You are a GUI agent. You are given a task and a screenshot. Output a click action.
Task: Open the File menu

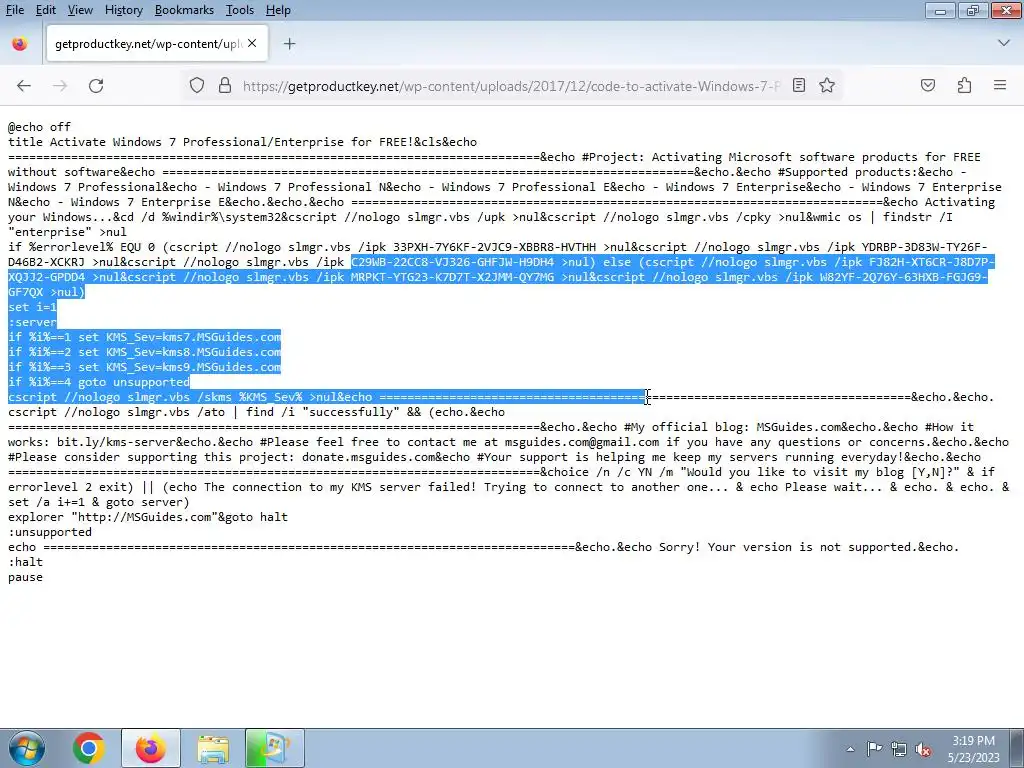coord(14,10)
